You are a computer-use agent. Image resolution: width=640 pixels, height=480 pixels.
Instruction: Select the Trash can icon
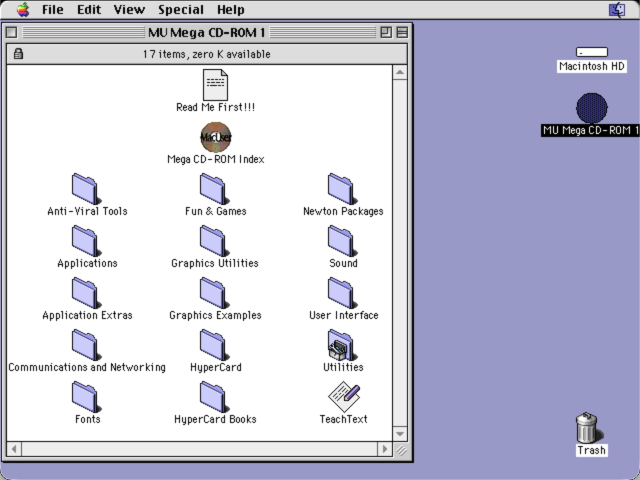point(587,427)
